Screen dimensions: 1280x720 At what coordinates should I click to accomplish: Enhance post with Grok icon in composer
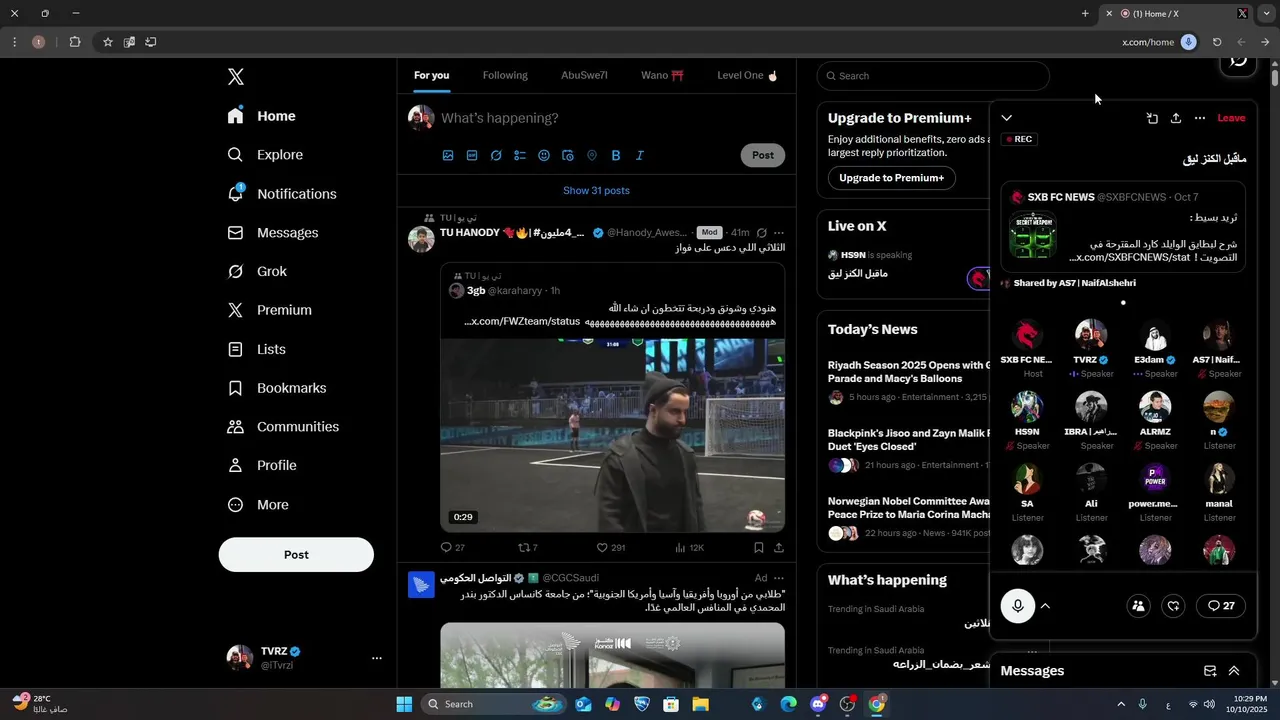point(496,155)
